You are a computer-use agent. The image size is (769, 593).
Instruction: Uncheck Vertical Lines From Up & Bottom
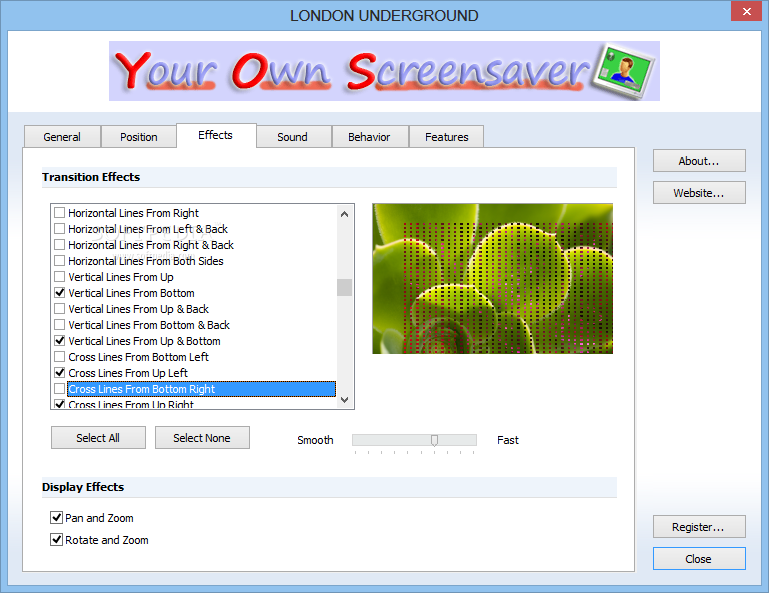(x=59, y=341)
